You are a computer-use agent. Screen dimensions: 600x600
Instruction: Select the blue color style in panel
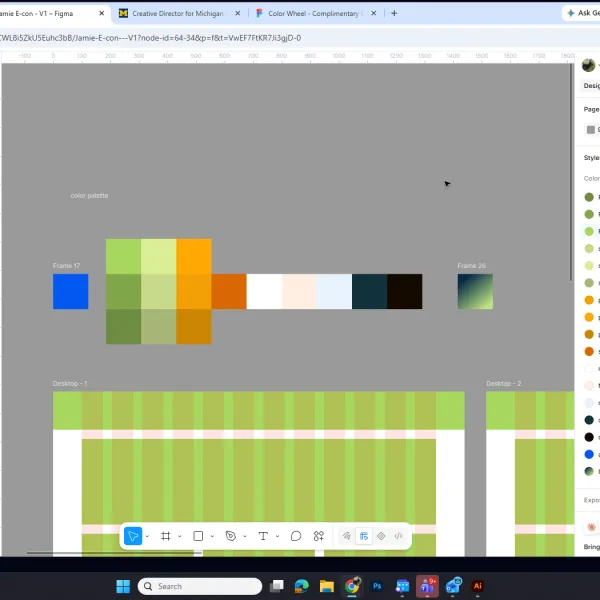589,454
